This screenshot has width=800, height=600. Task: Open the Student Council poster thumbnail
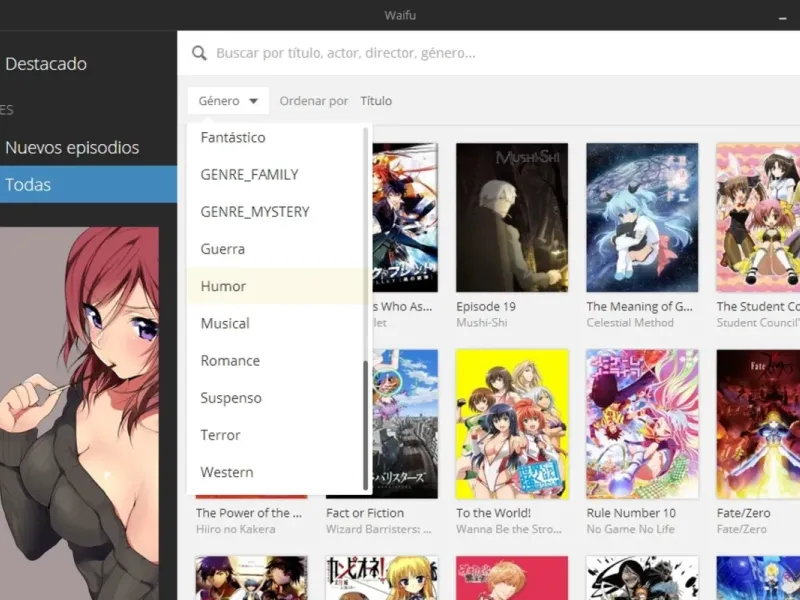click(x=758, y=217)
